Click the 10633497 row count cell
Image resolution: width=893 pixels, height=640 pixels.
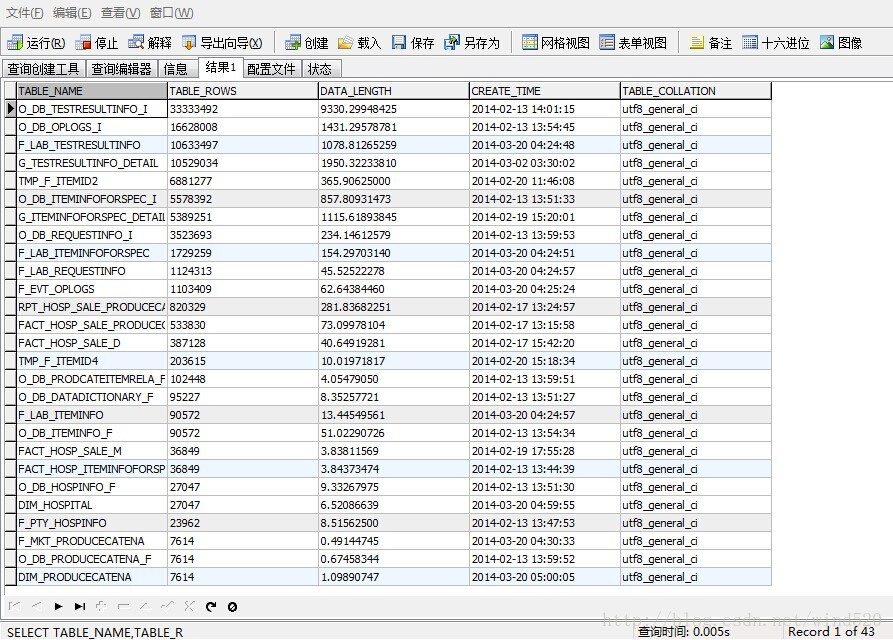click(x=243, y=145)
